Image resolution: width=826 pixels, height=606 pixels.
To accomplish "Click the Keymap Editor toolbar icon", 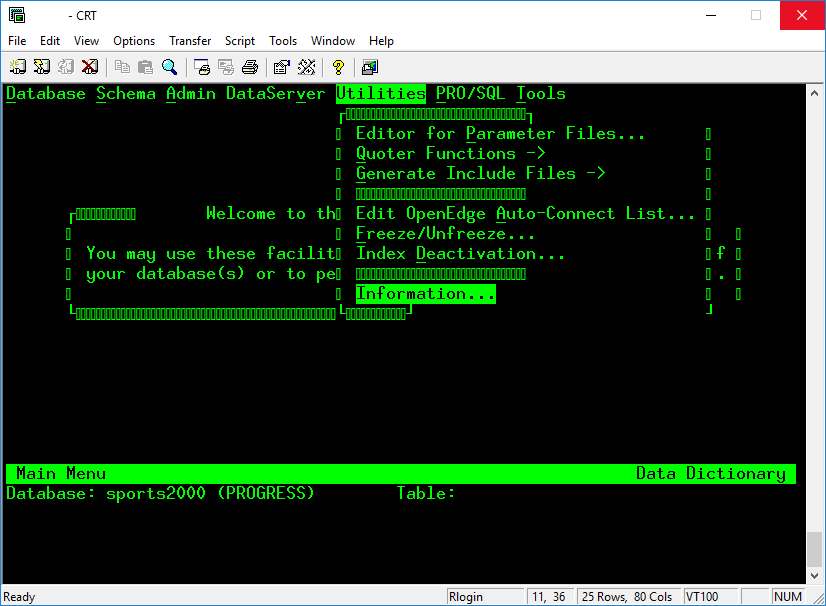I will (x=306, y=67).
